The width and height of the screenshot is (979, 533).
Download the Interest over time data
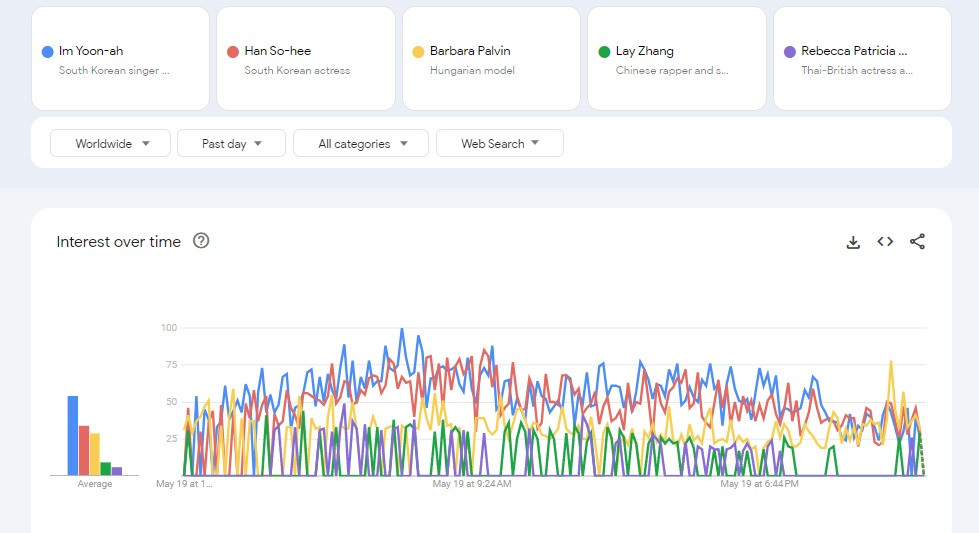pos(853,242)
